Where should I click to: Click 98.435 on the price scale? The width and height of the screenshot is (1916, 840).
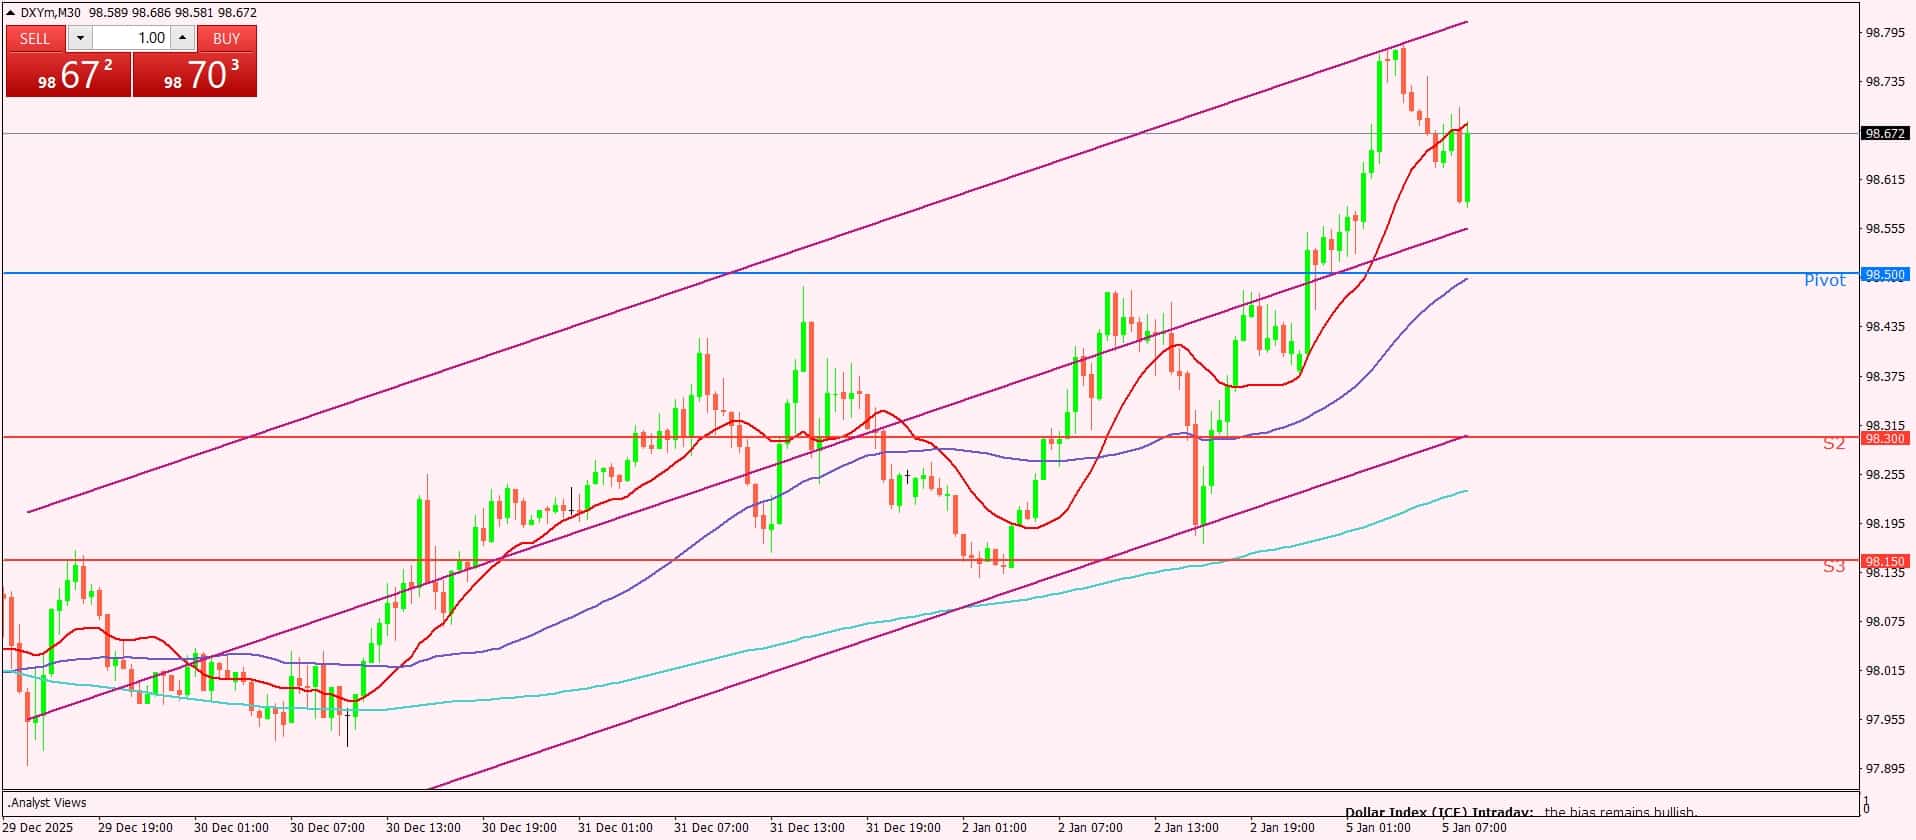[x=1885, y=327]
